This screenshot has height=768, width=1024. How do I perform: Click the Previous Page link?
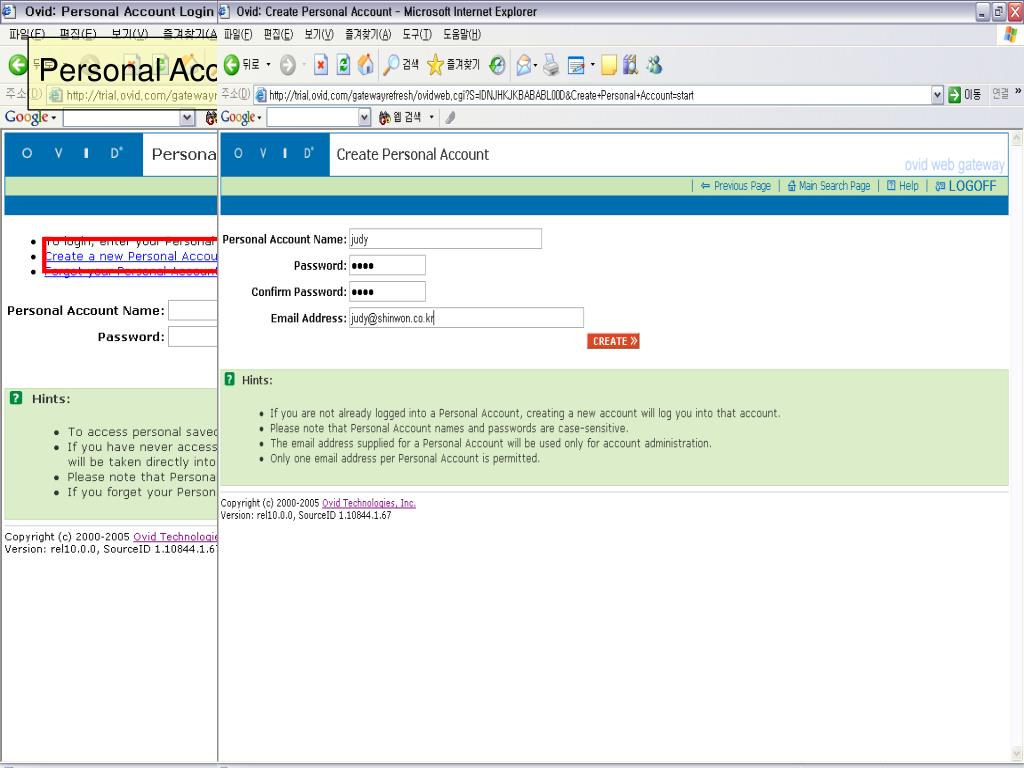click(741, 186)
